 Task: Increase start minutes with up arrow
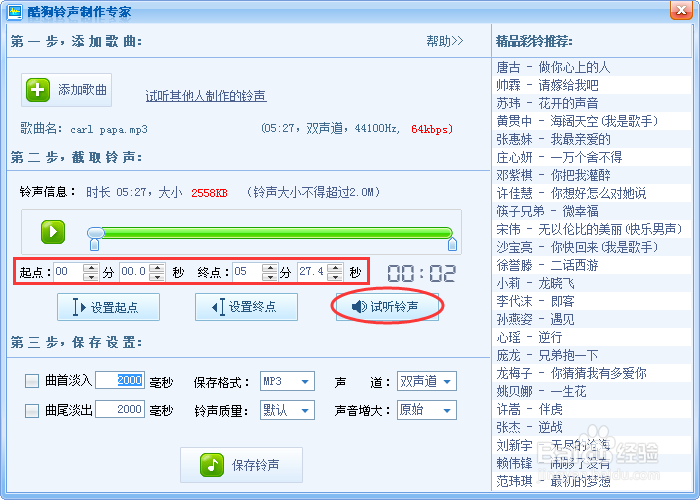click(x=91, y=267)
